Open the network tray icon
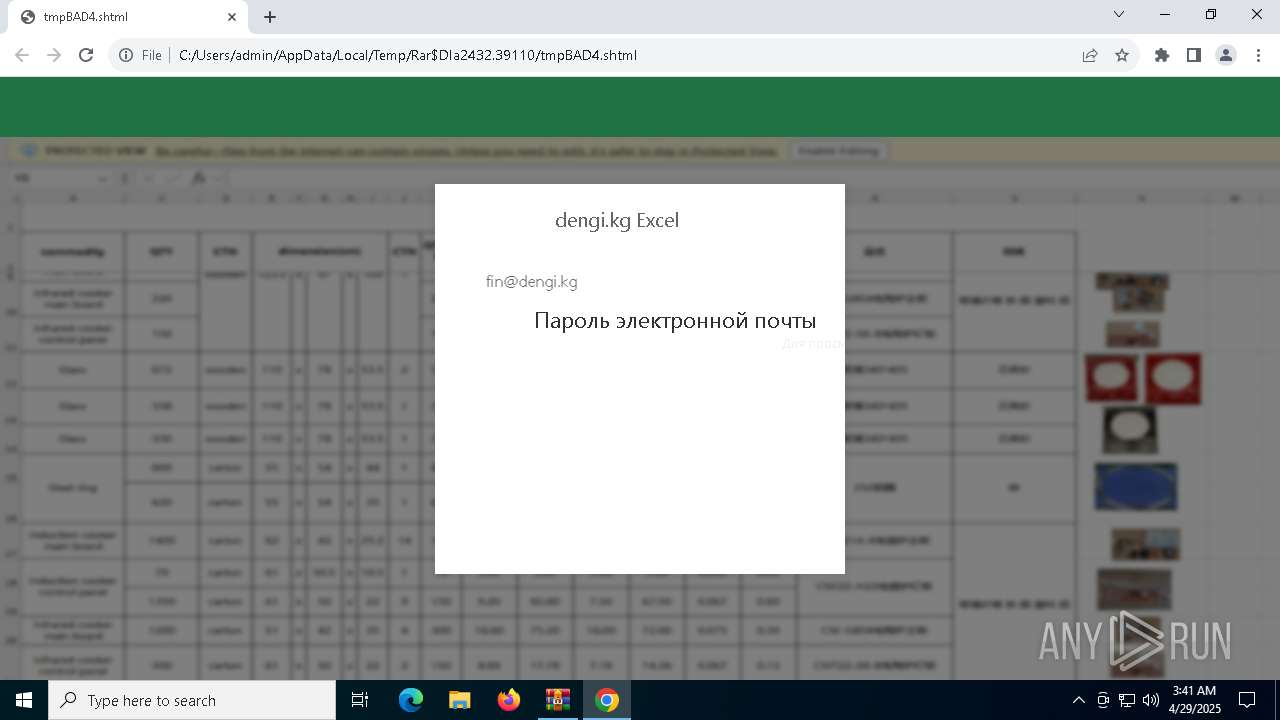Viewport: 1280px width, 720px height. point(1127,700)
